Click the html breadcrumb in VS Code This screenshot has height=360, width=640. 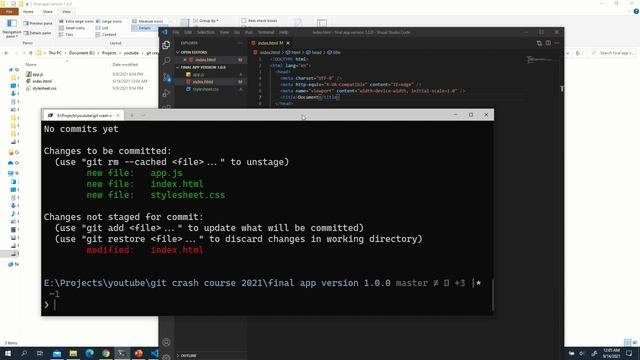(296, 52)
